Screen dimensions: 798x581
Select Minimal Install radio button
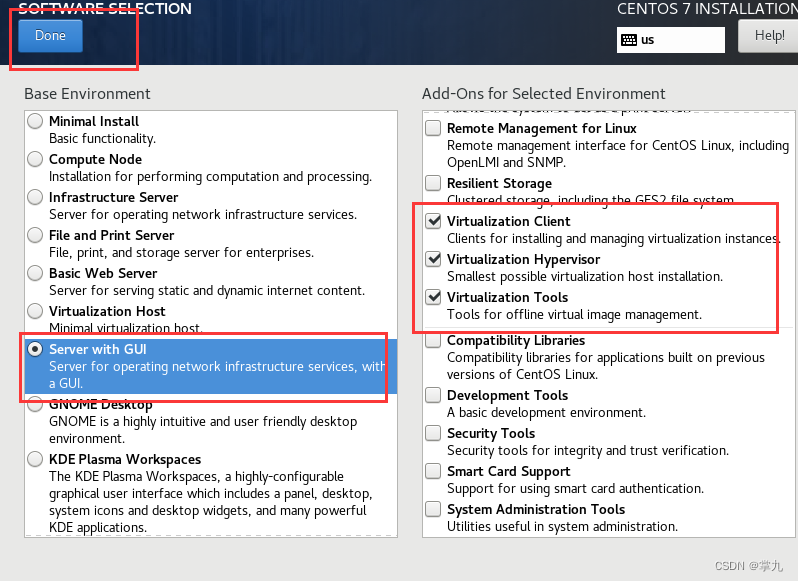[35, 121]
